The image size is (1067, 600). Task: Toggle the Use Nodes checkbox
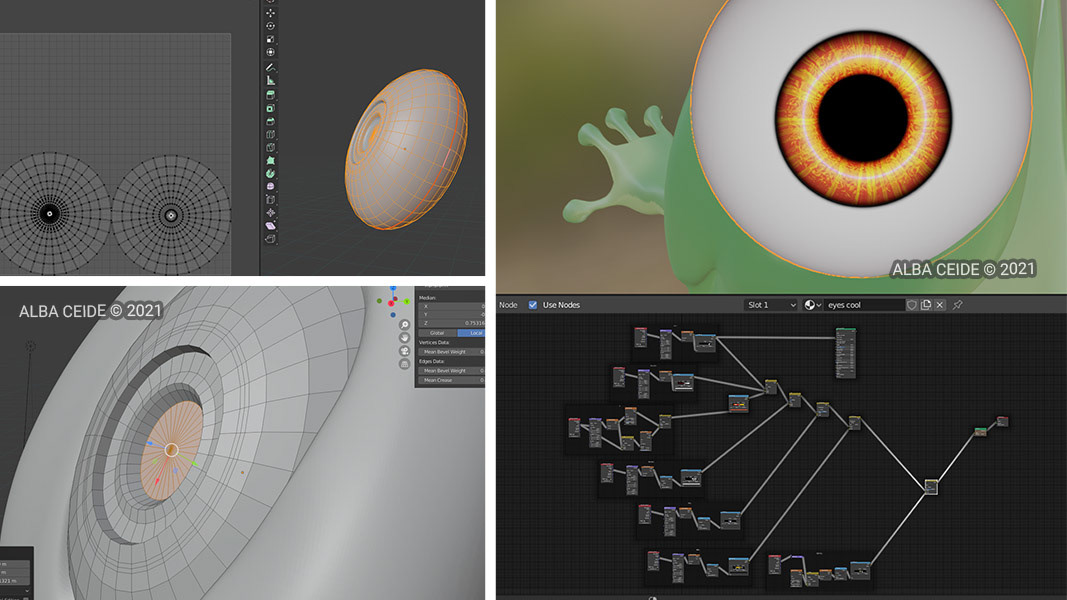click(533, 305)
